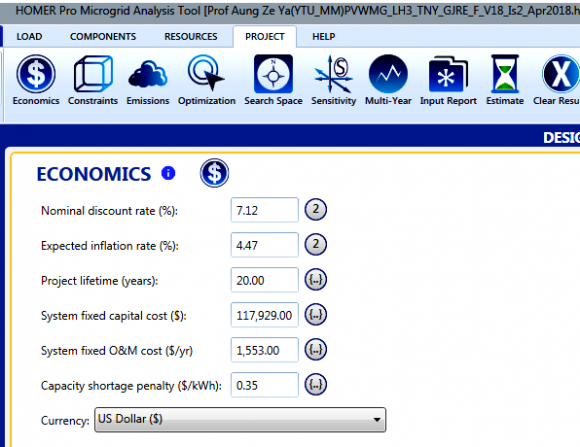
Task: Open sensitivity button for Capacity shortage penalty
Action: click(x=316, y=385)
